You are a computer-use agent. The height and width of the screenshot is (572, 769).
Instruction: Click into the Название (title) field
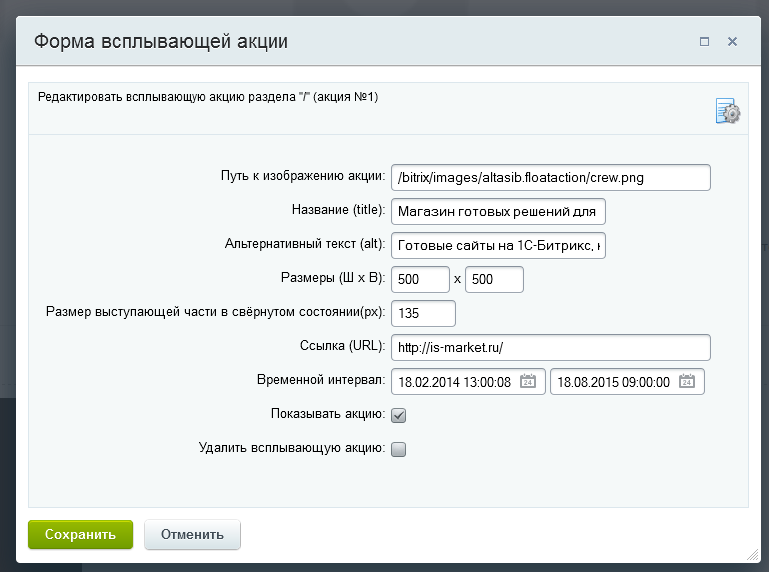498,211
